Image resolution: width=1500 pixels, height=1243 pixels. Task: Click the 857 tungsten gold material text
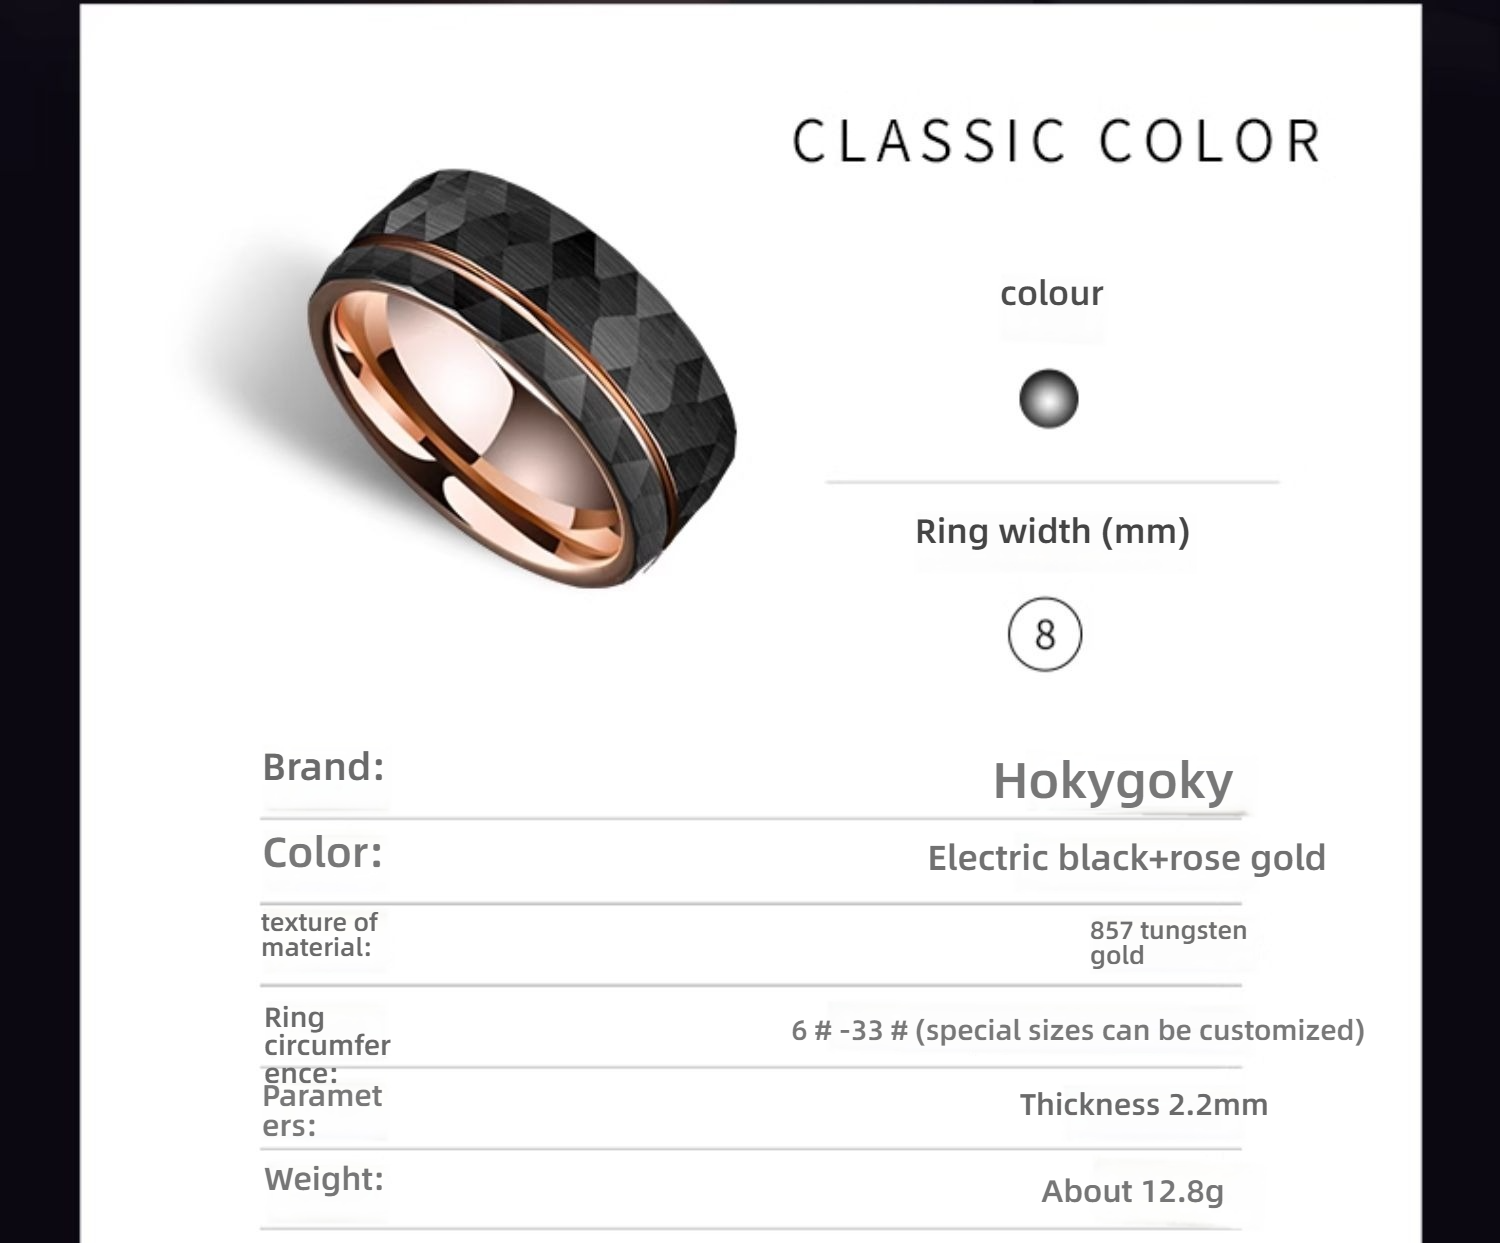tap(1168, 942)
